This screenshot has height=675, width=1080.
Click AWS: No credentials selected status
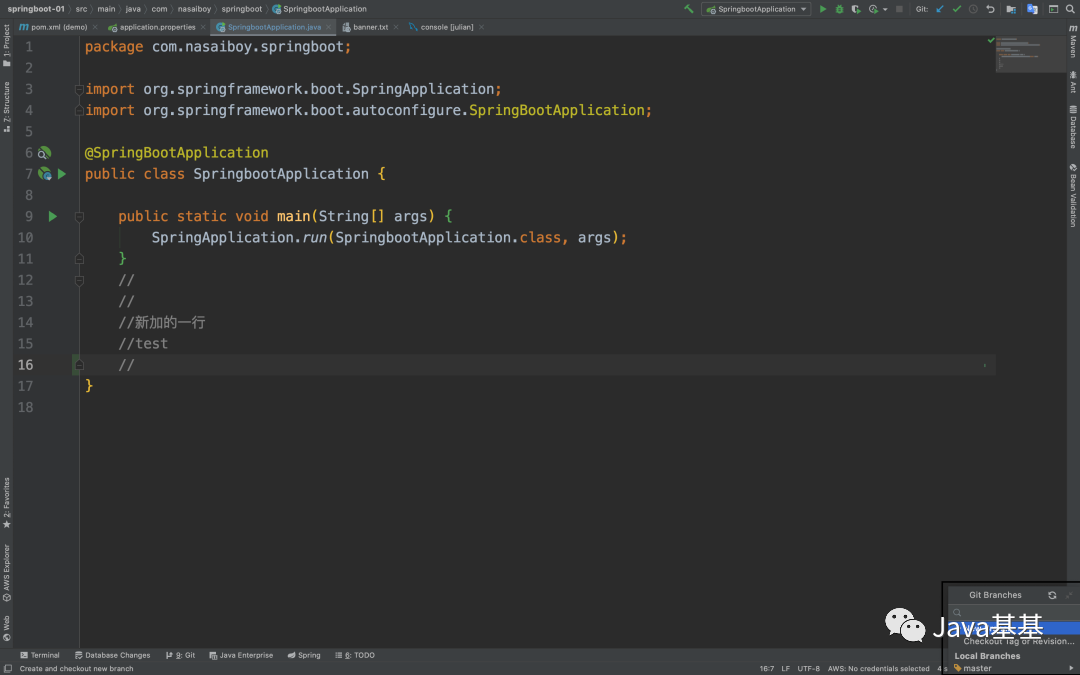point(879,669)
